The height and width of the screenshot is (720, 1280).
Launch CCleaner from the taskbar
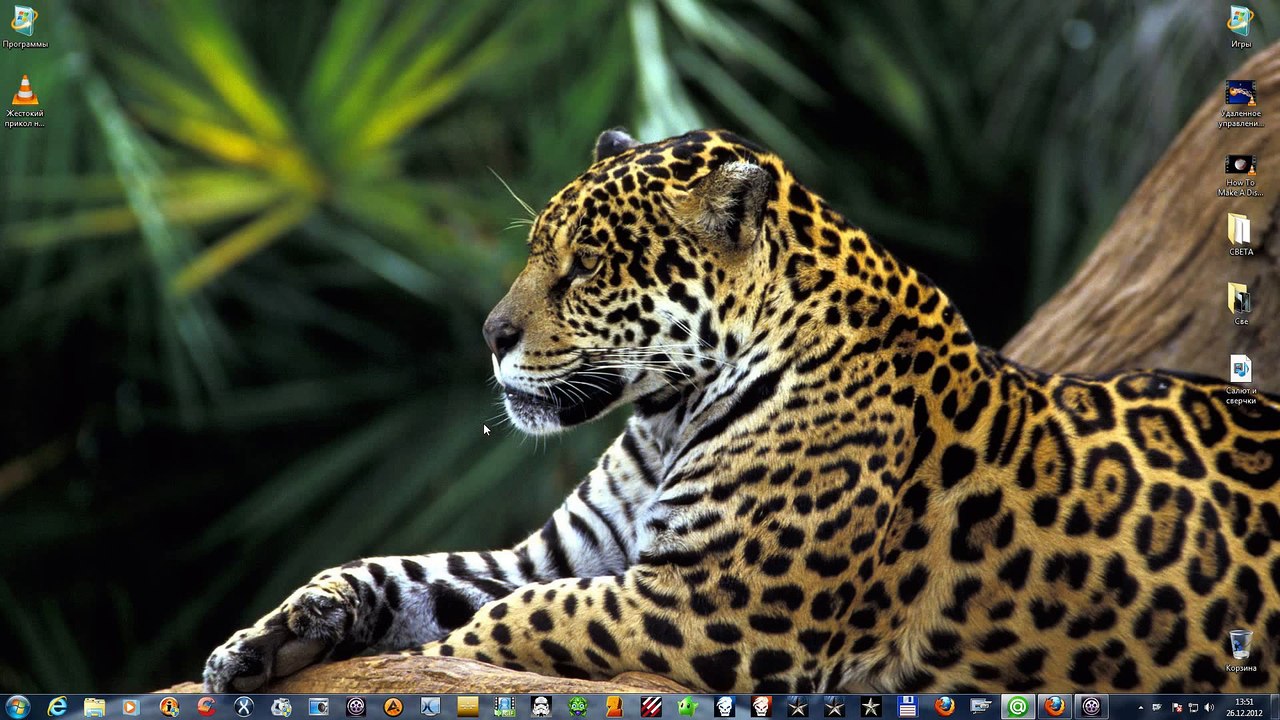click(x=206, y=707)
